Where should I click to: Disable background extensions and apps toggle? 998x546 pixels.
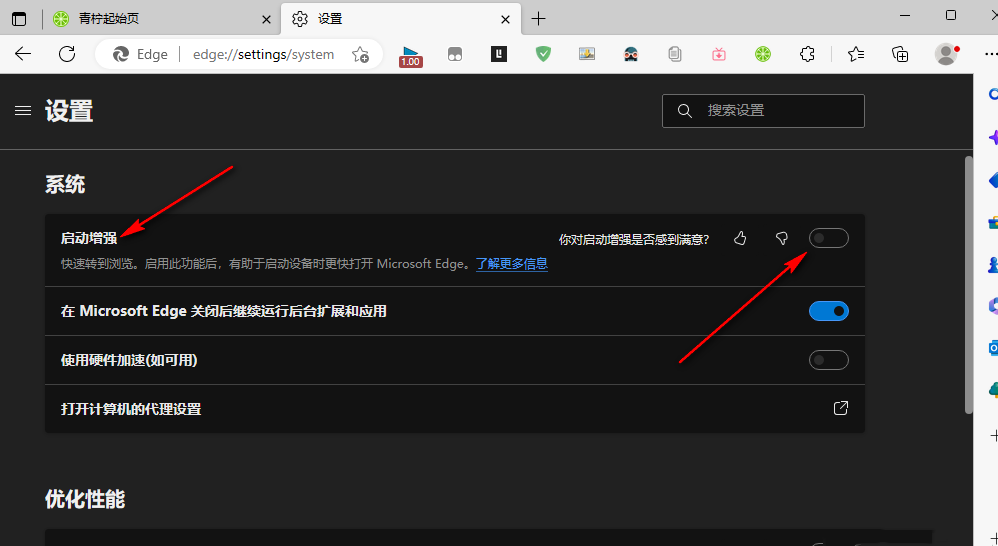(x=828, y=311)
